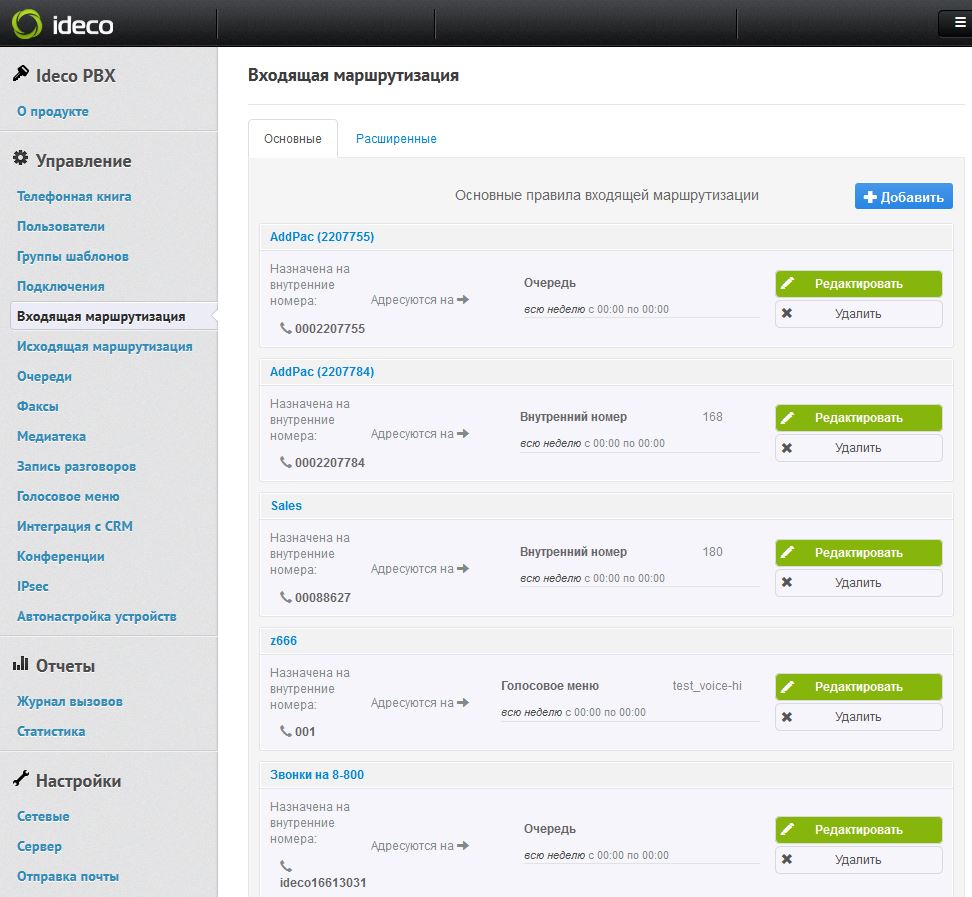The image size is (972, 897).
Task: Click the gear icon next to Управление
Action: [20, 160]
